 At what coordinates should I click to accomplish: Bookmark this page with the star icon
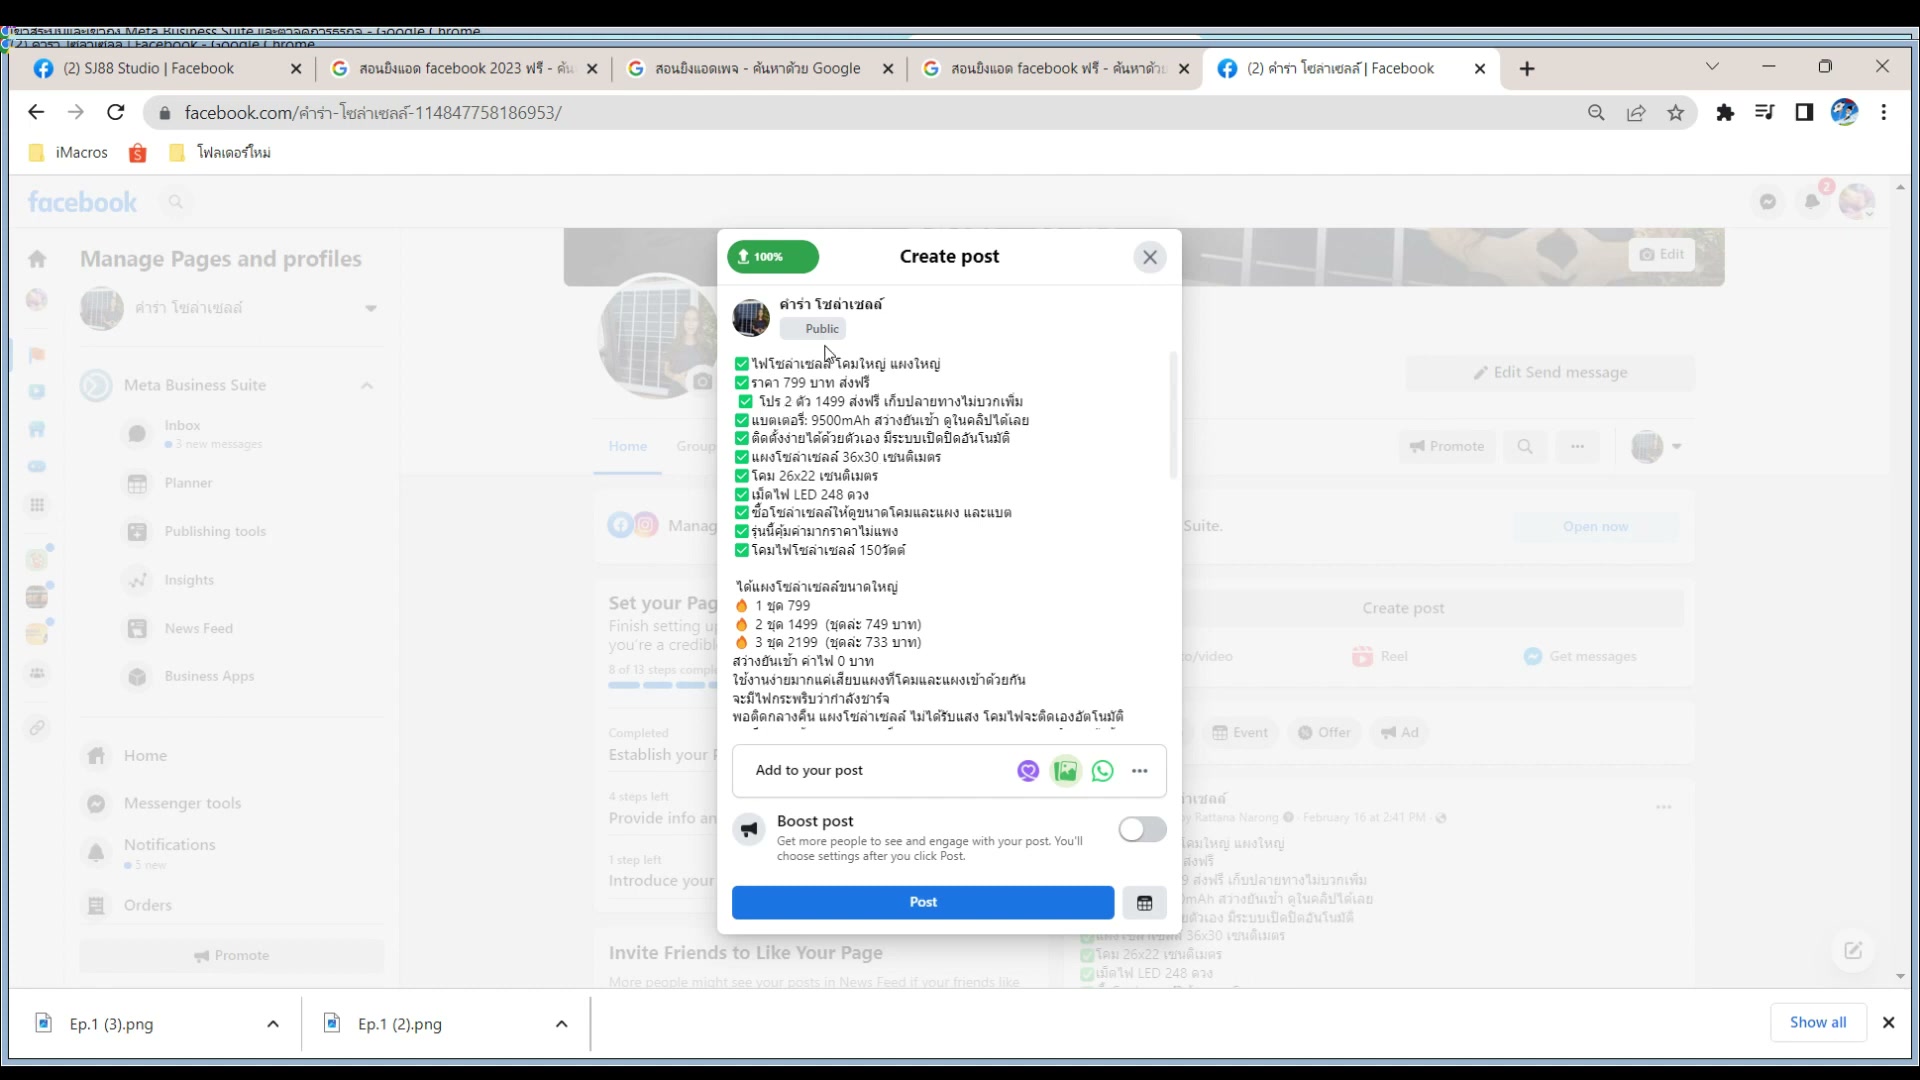point(1676,113)
